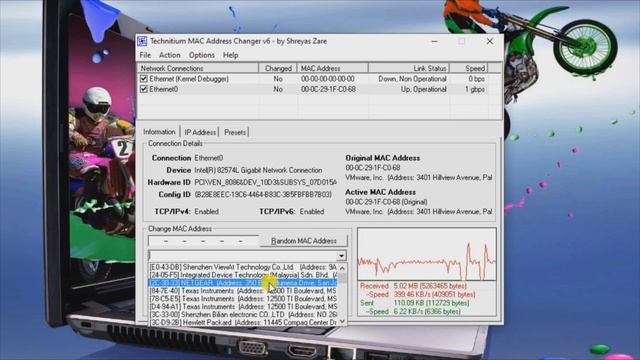640x360 pixels.
Task: Click the Random MAC Address button
Action: (304, 241)
